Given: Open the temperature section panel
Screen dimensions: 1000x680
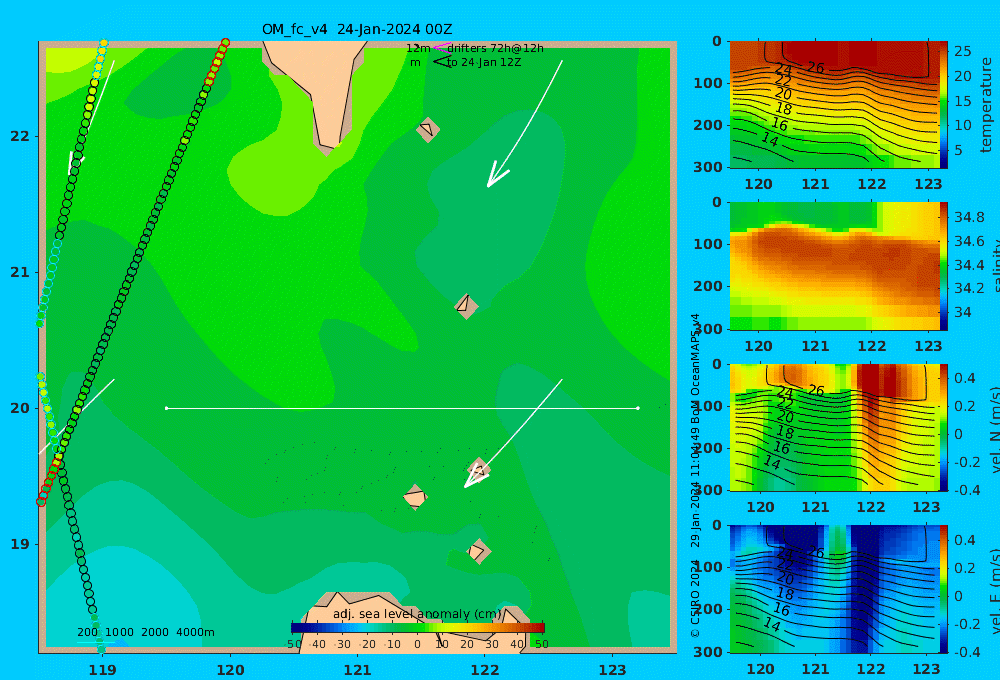Looking at the screenshot, I should point(835,105).
